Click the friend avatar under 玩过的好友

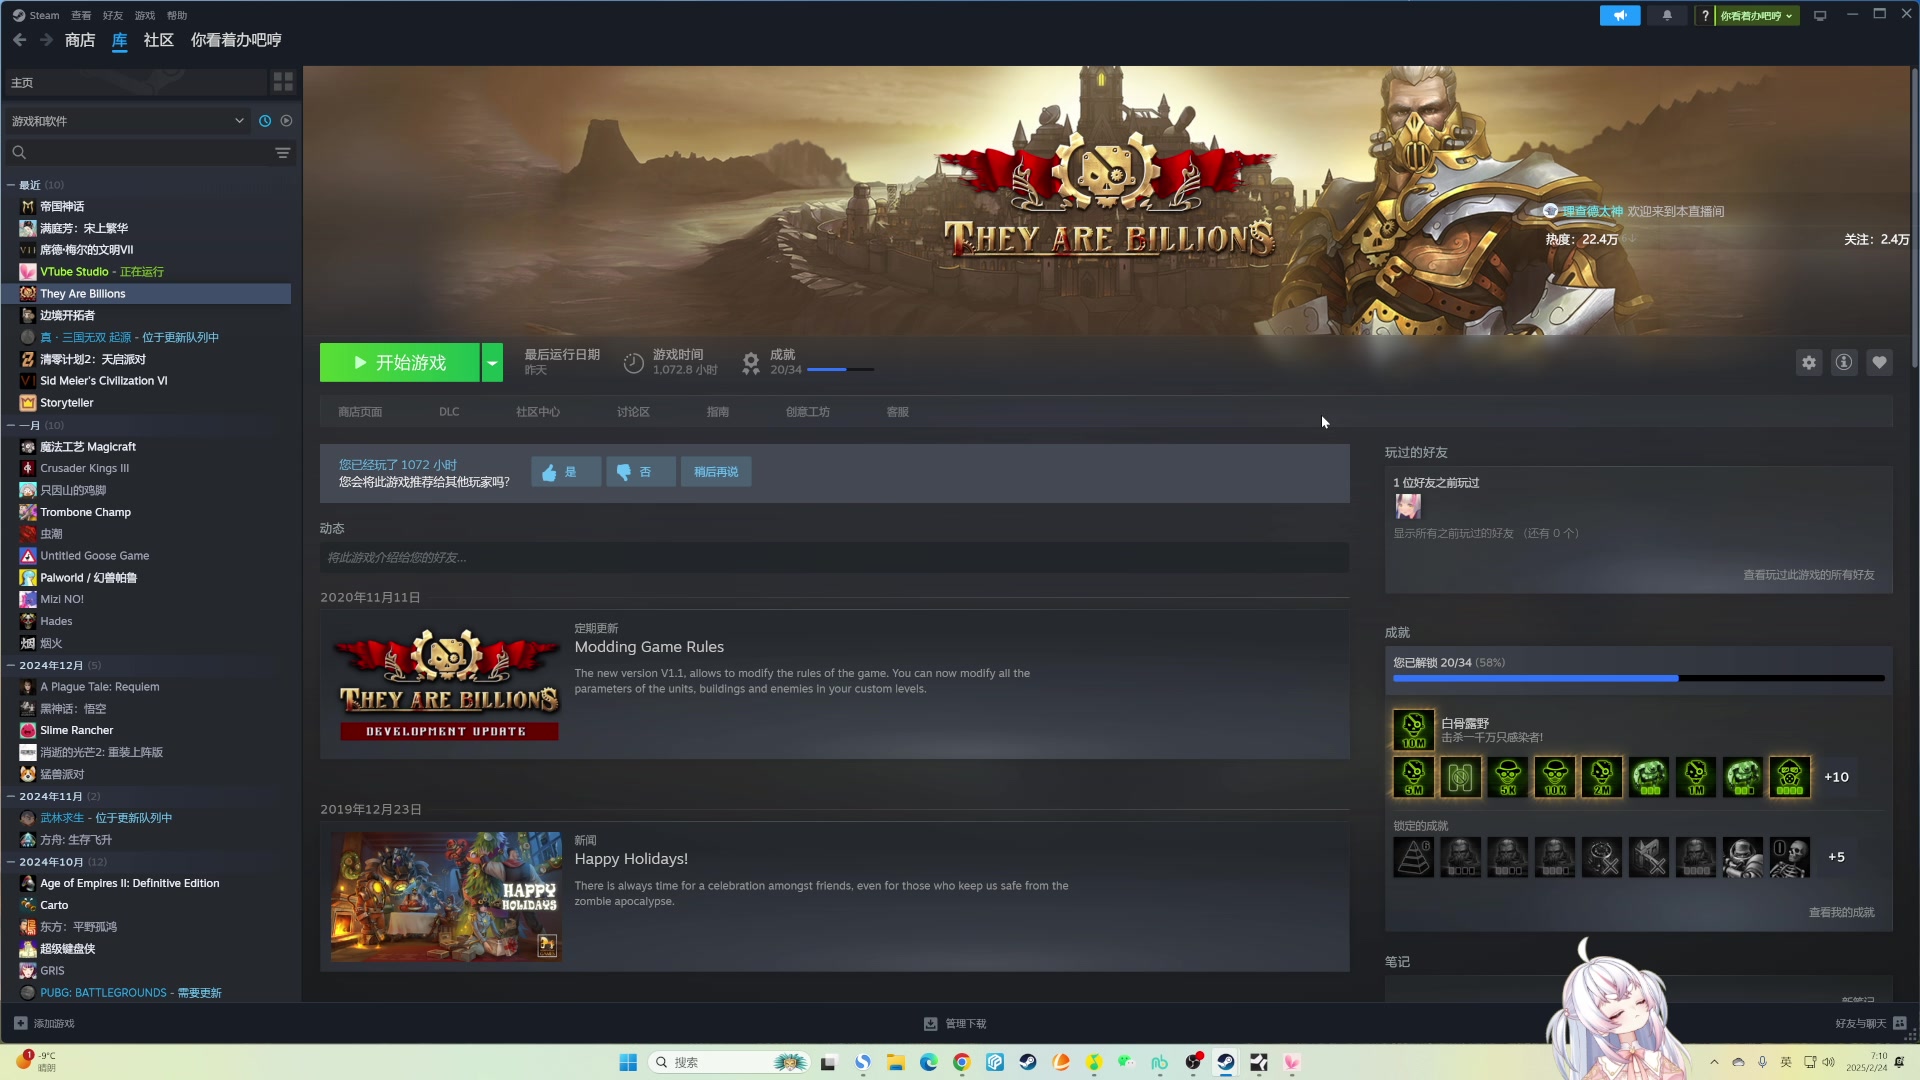pos(1408,507)
